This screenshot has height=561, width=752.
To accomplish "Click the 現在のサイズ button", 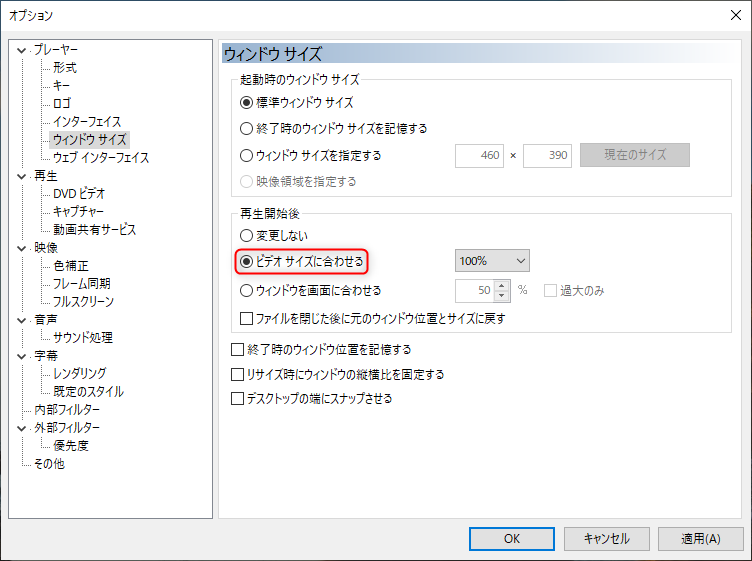I will click(x=635, y=155).
